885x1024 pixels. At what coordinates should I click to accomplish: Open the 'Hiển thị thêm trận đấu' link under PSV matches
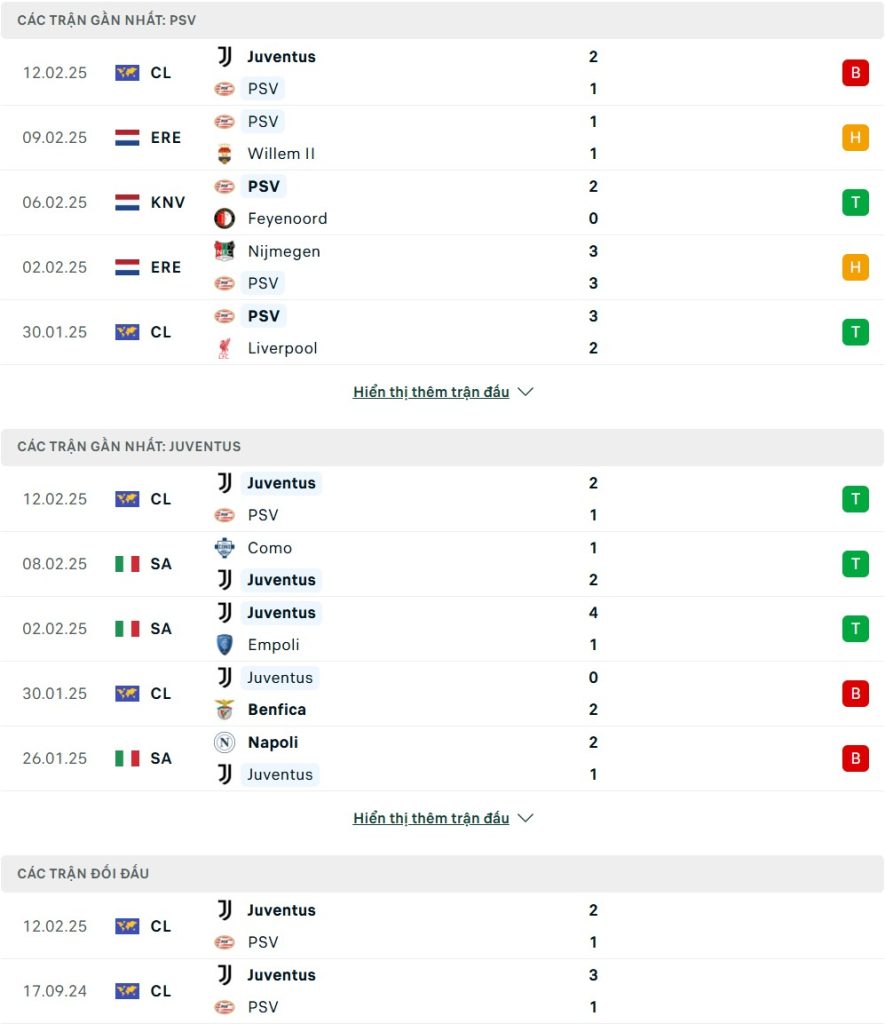click(x=431, y=392)
